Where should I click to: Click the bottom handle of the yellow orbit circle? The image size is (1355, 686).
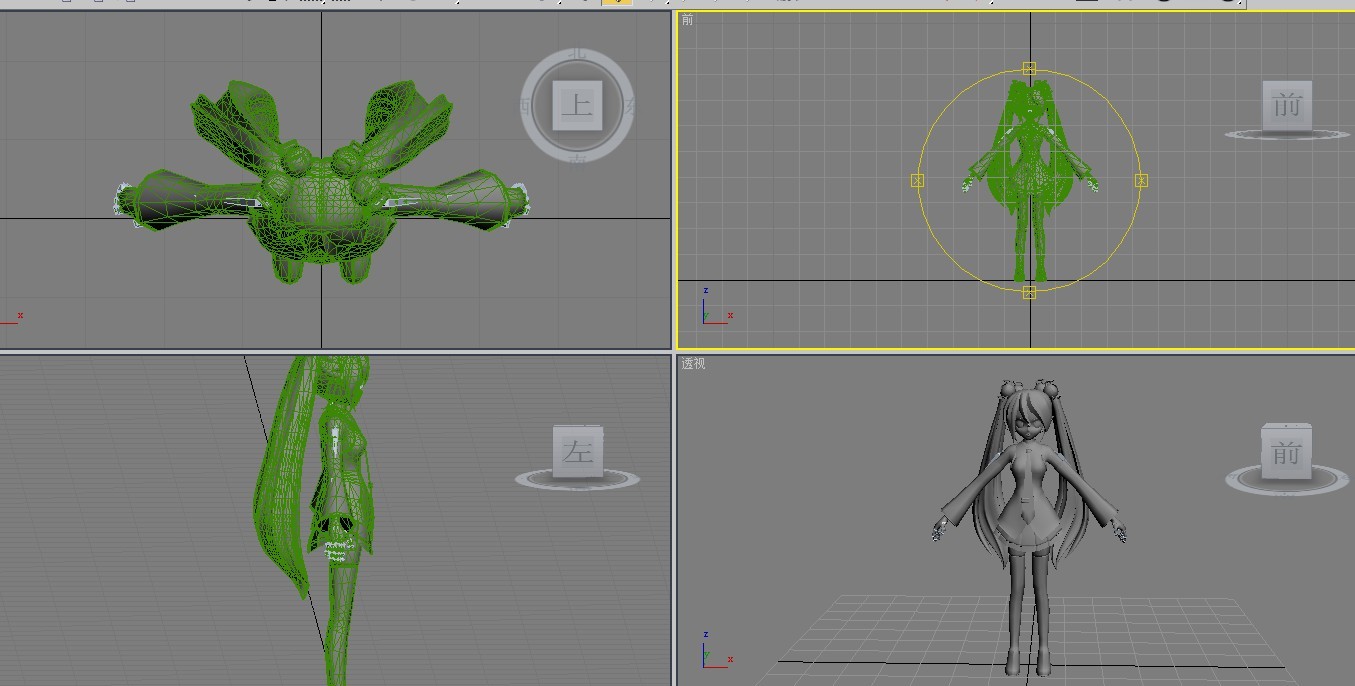pyautogui.click(x=1029, y=292)
